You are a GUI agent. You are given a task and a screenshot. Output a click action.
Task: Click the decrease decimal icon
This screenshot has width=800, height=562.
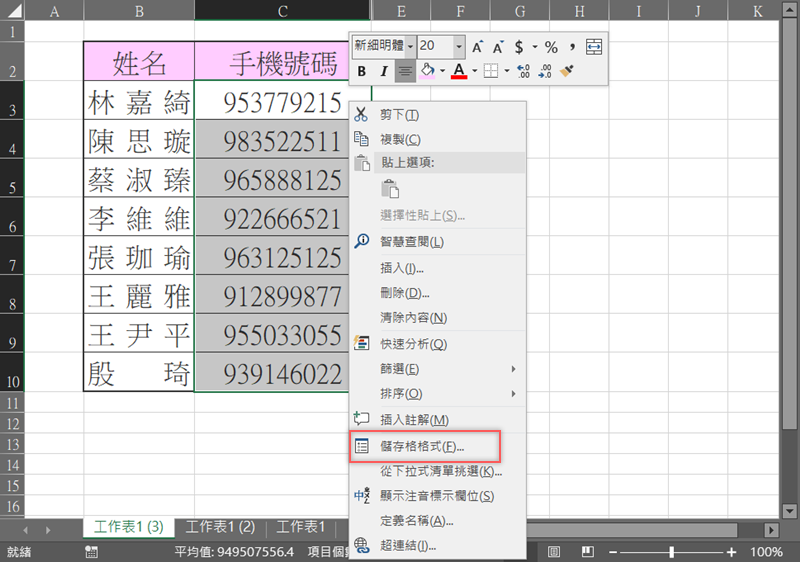[x=545, y=71]
